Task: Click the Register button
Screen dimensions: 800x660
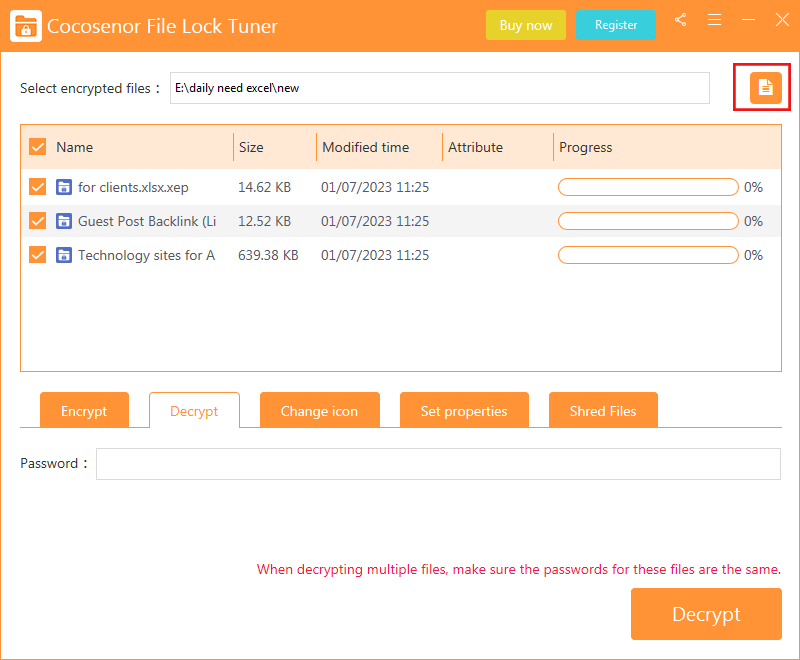Action: coord(616,25)
